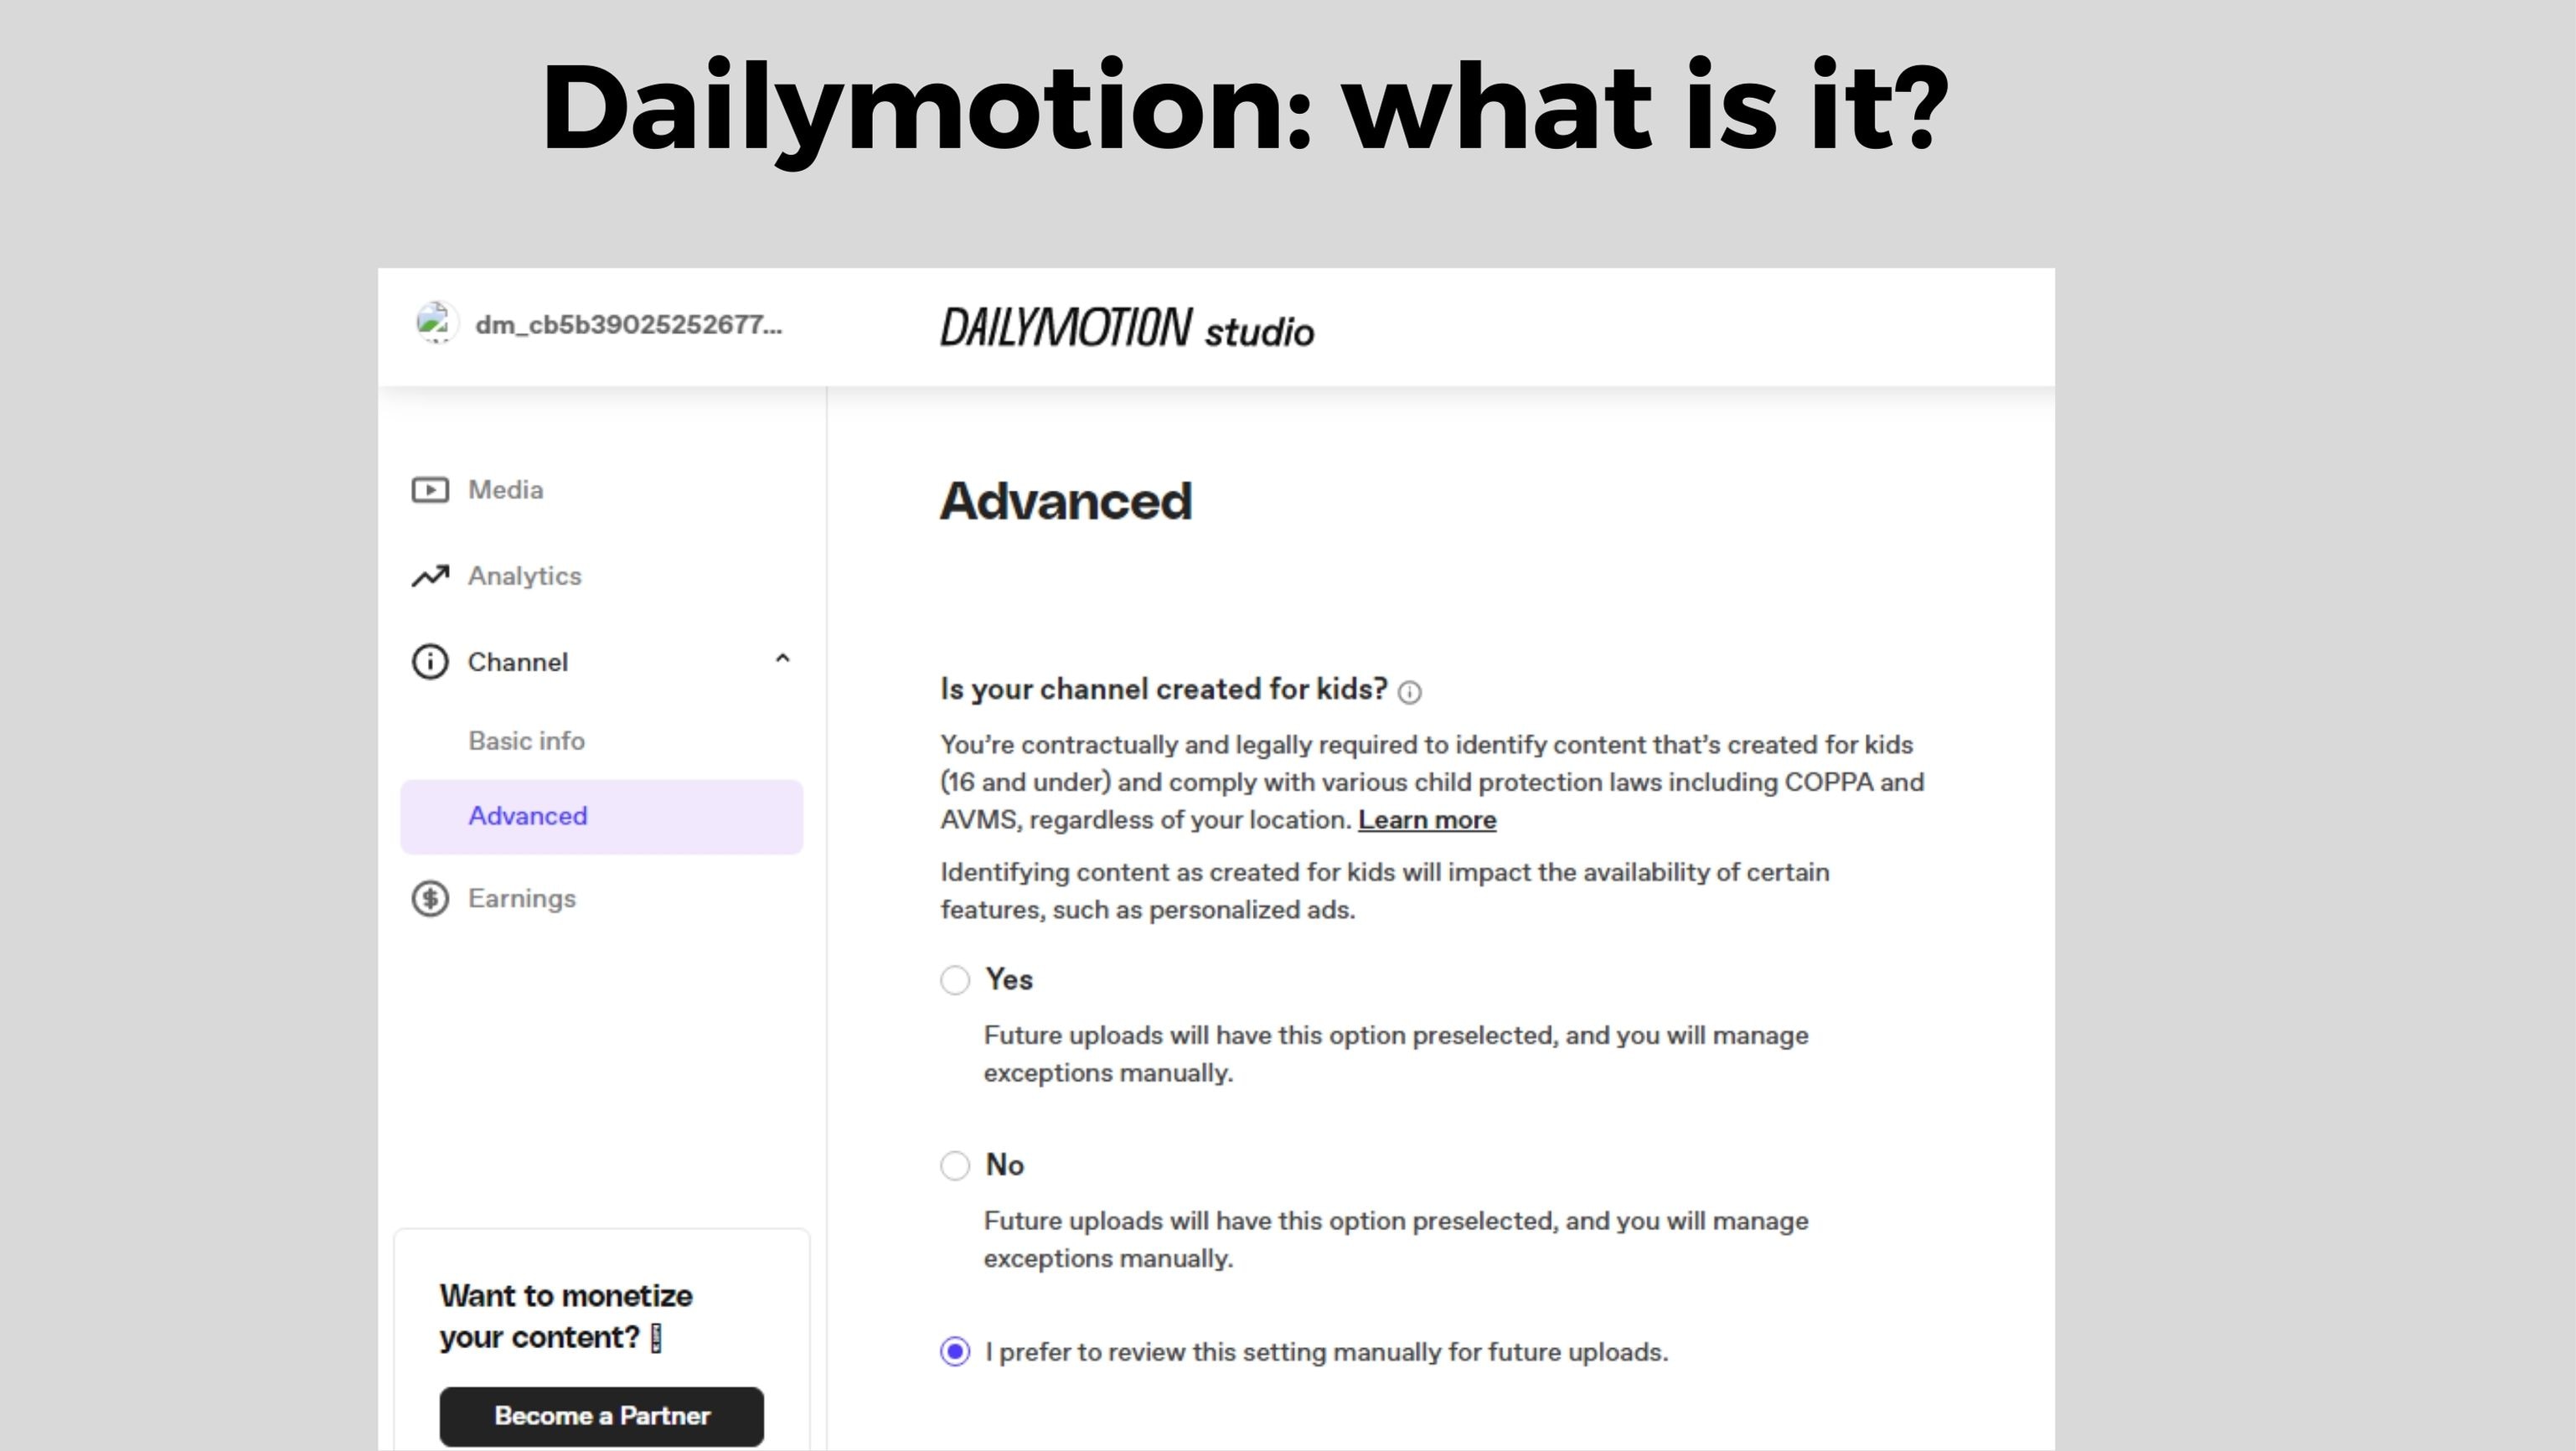Click the Analytics sidebar icon
This screenshot has height=1451, width=2576.
430,575
